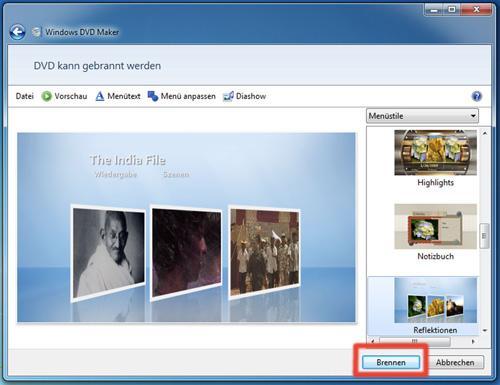Select the Highlights menu style thumbnail
Image resolution: width=500 pixels, height=385 pixels.
point(435,153)
